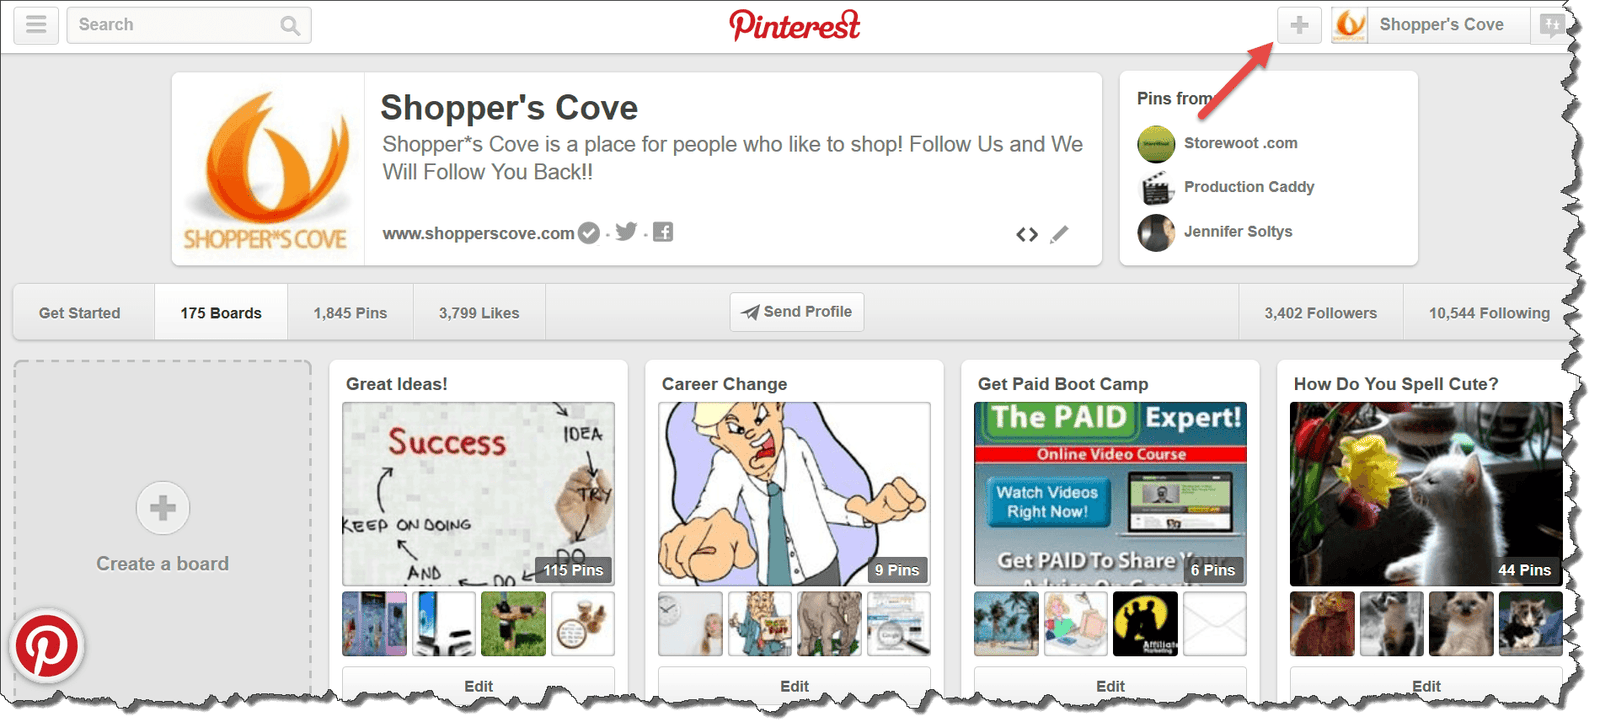Open the Career Change board cover image
The image size is (1600, 727).
pos(794,494)
